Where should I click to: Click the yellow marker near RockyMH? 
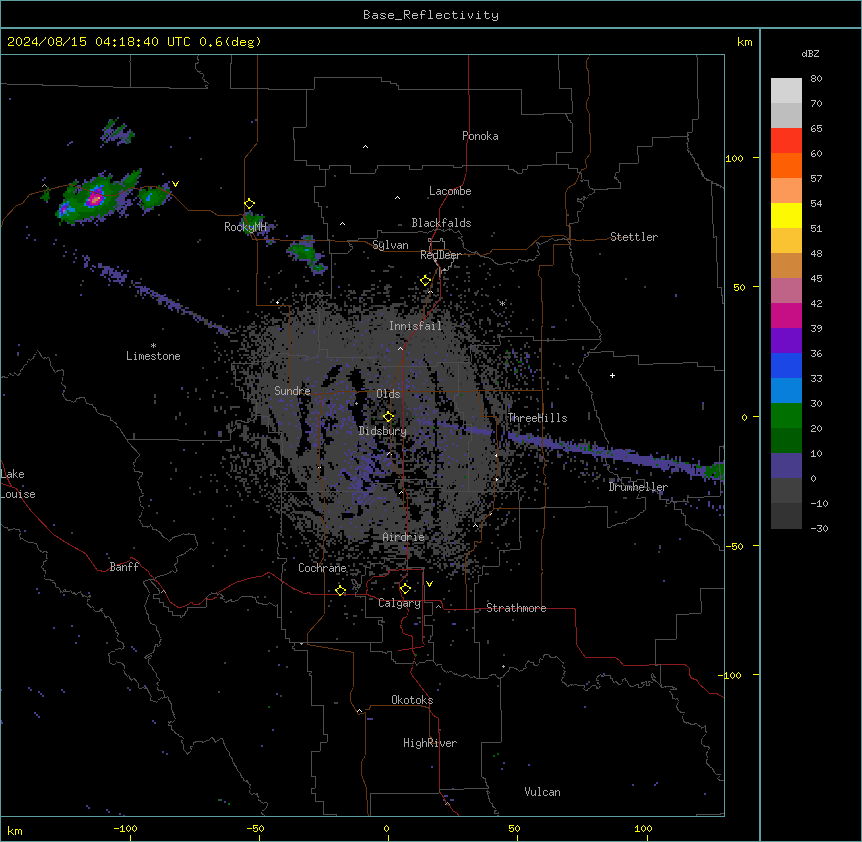[249, 204]
